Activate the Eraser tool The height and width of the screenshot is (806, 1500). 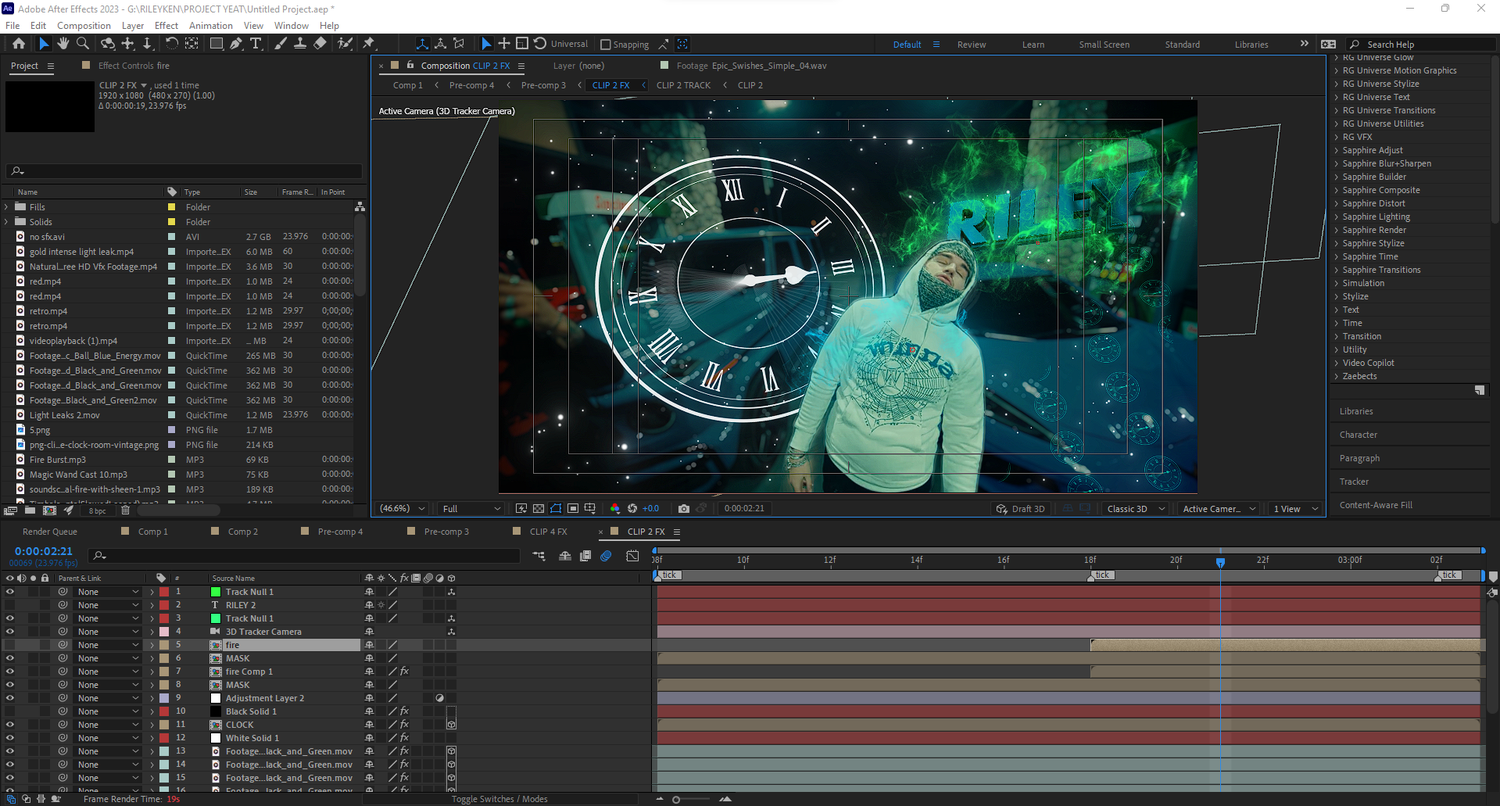coord(320,44)
